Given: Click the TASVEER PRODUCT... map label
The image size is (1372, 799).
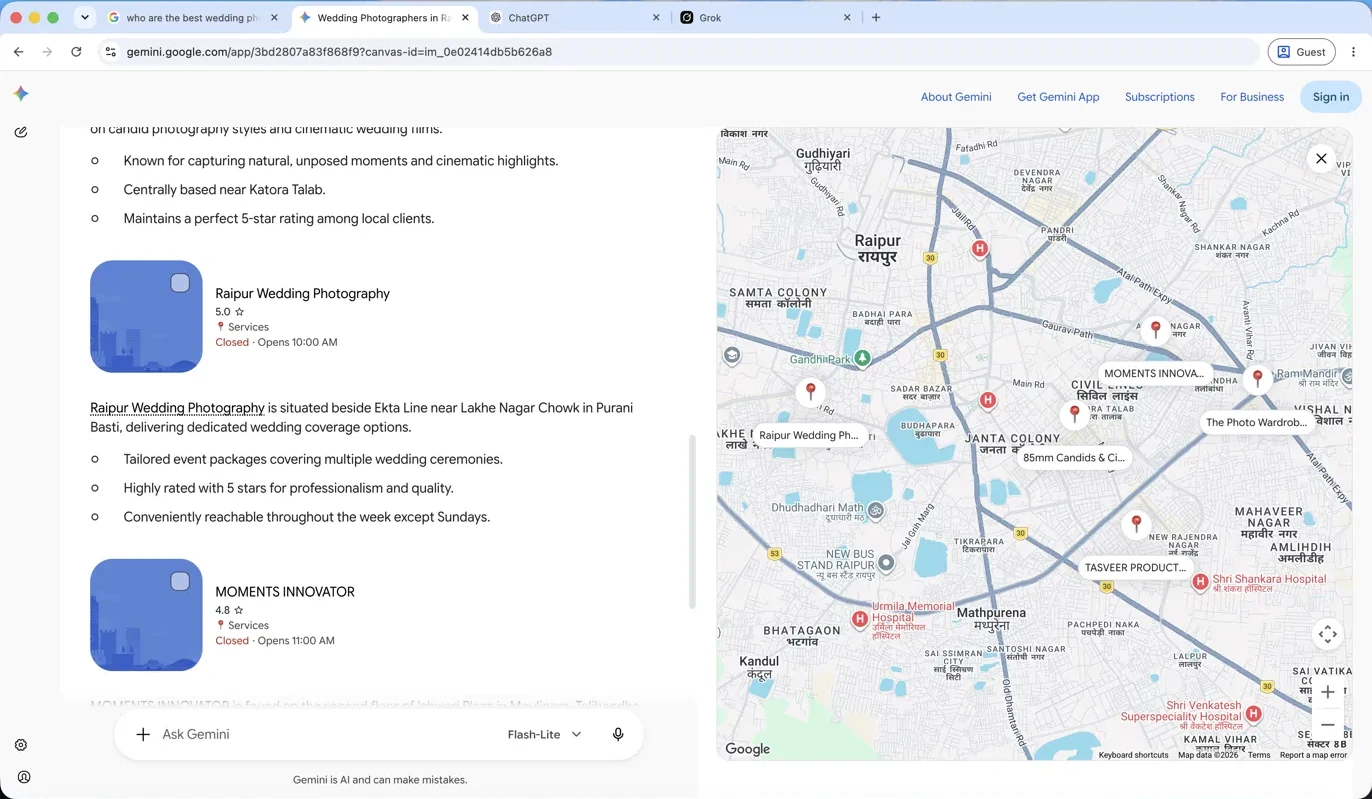Looking at the screenshot, I should click(1135, 567).
